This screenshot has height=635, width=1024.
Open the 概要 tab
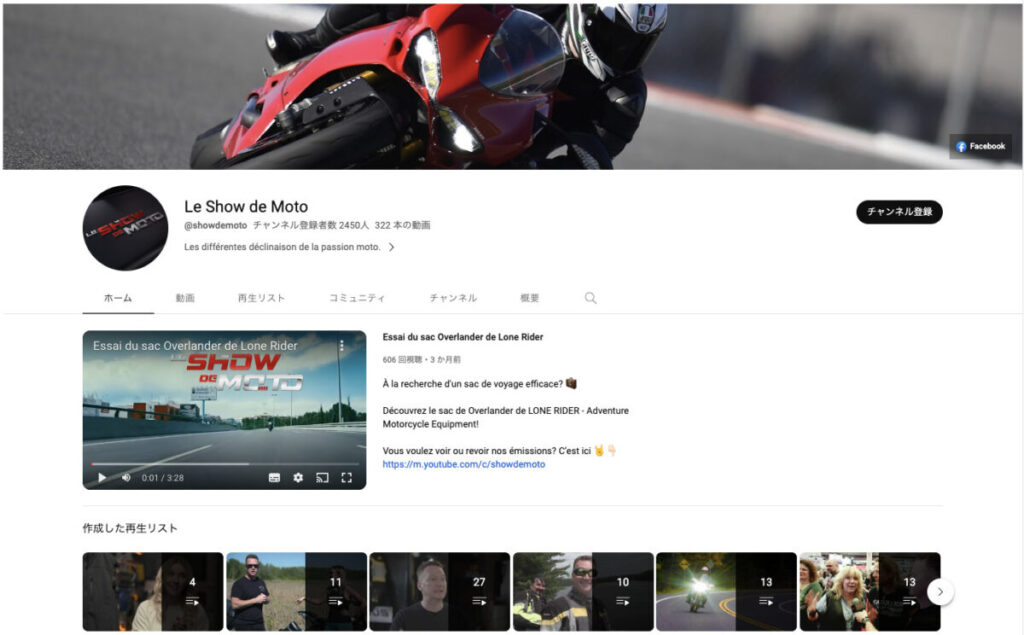[529, 298]
